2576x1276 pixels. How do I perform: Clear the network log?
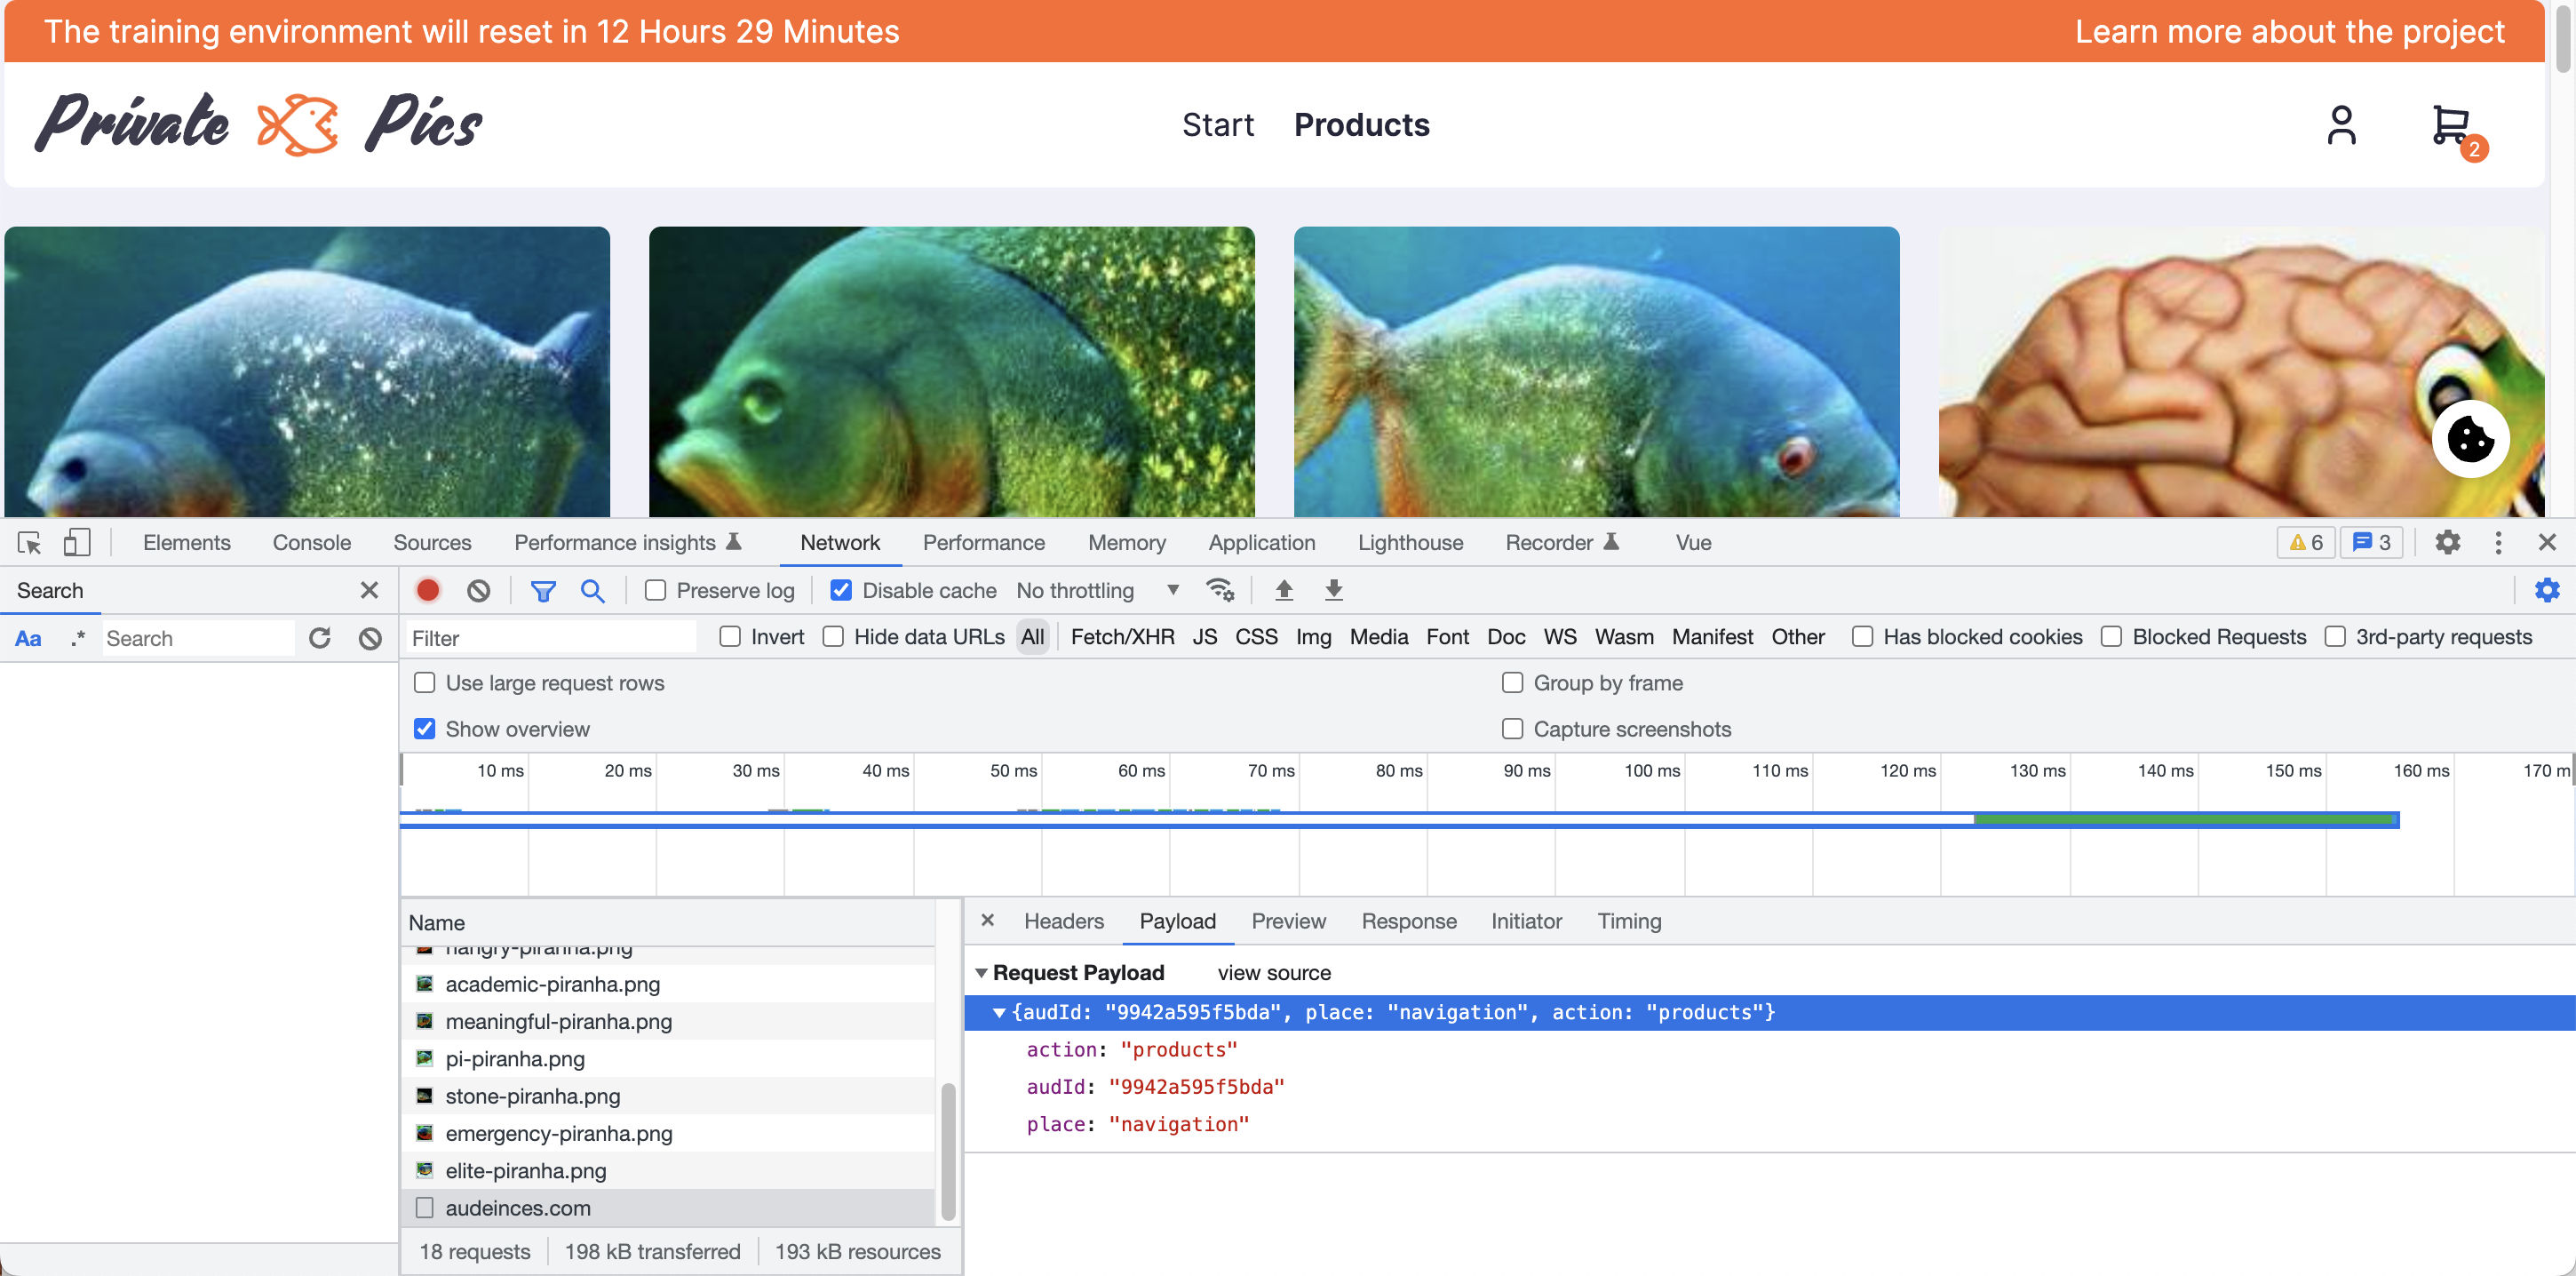(x=478, y=590)
